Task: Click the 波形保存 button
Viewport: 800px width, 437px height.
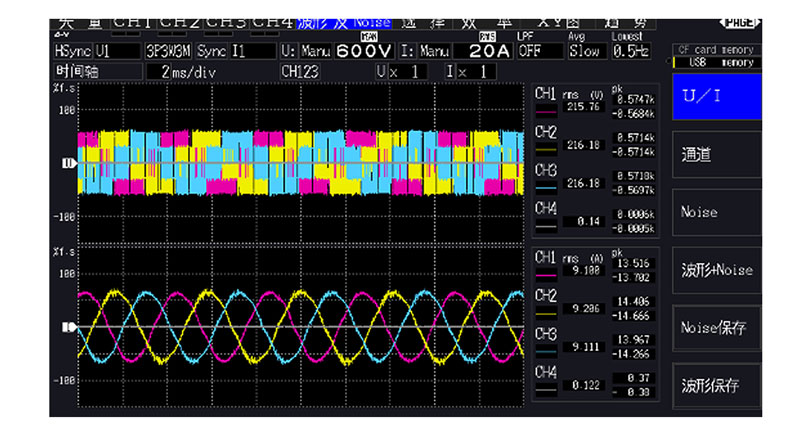Action: pos(717,386)
